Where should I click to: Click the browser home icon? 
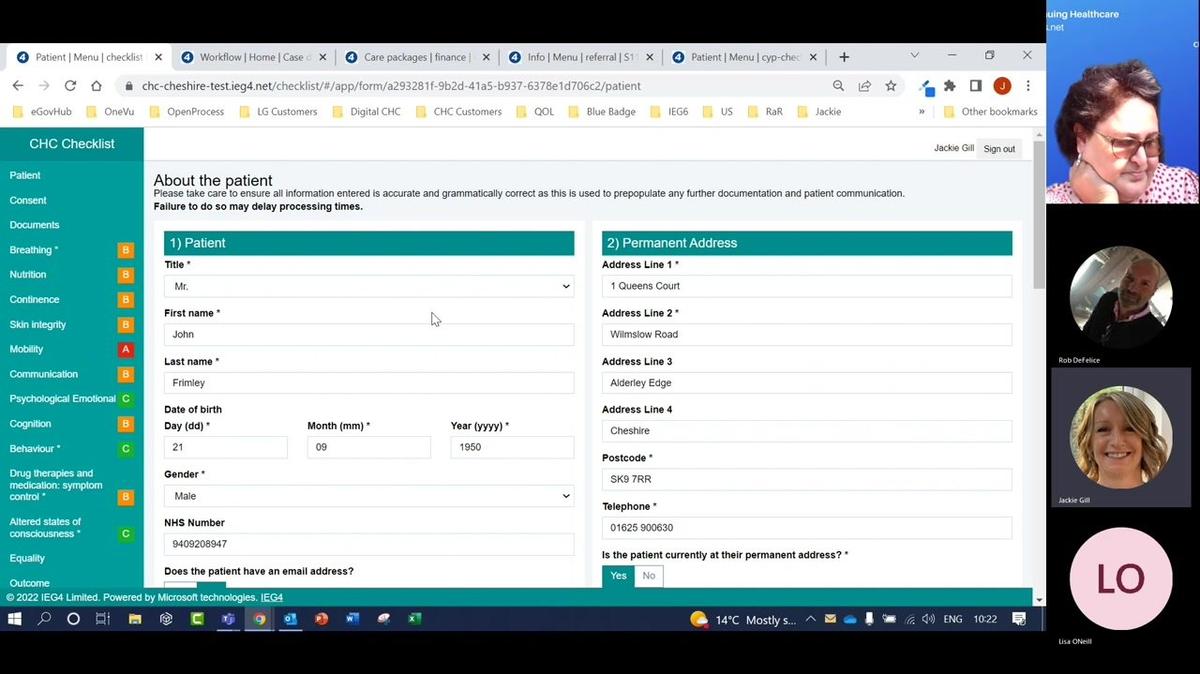[96, 86]
